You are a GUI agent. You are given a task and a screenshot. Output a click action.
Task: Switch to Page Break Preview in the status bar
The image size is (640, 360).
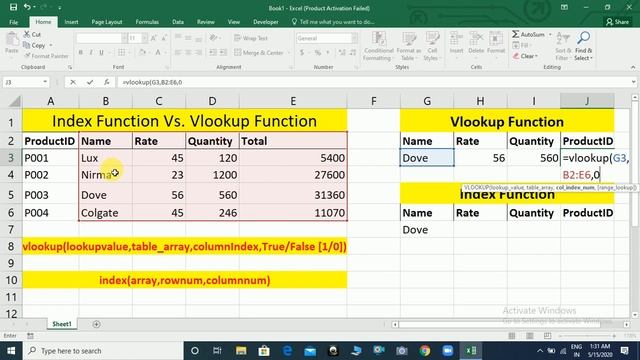[547, 336]
